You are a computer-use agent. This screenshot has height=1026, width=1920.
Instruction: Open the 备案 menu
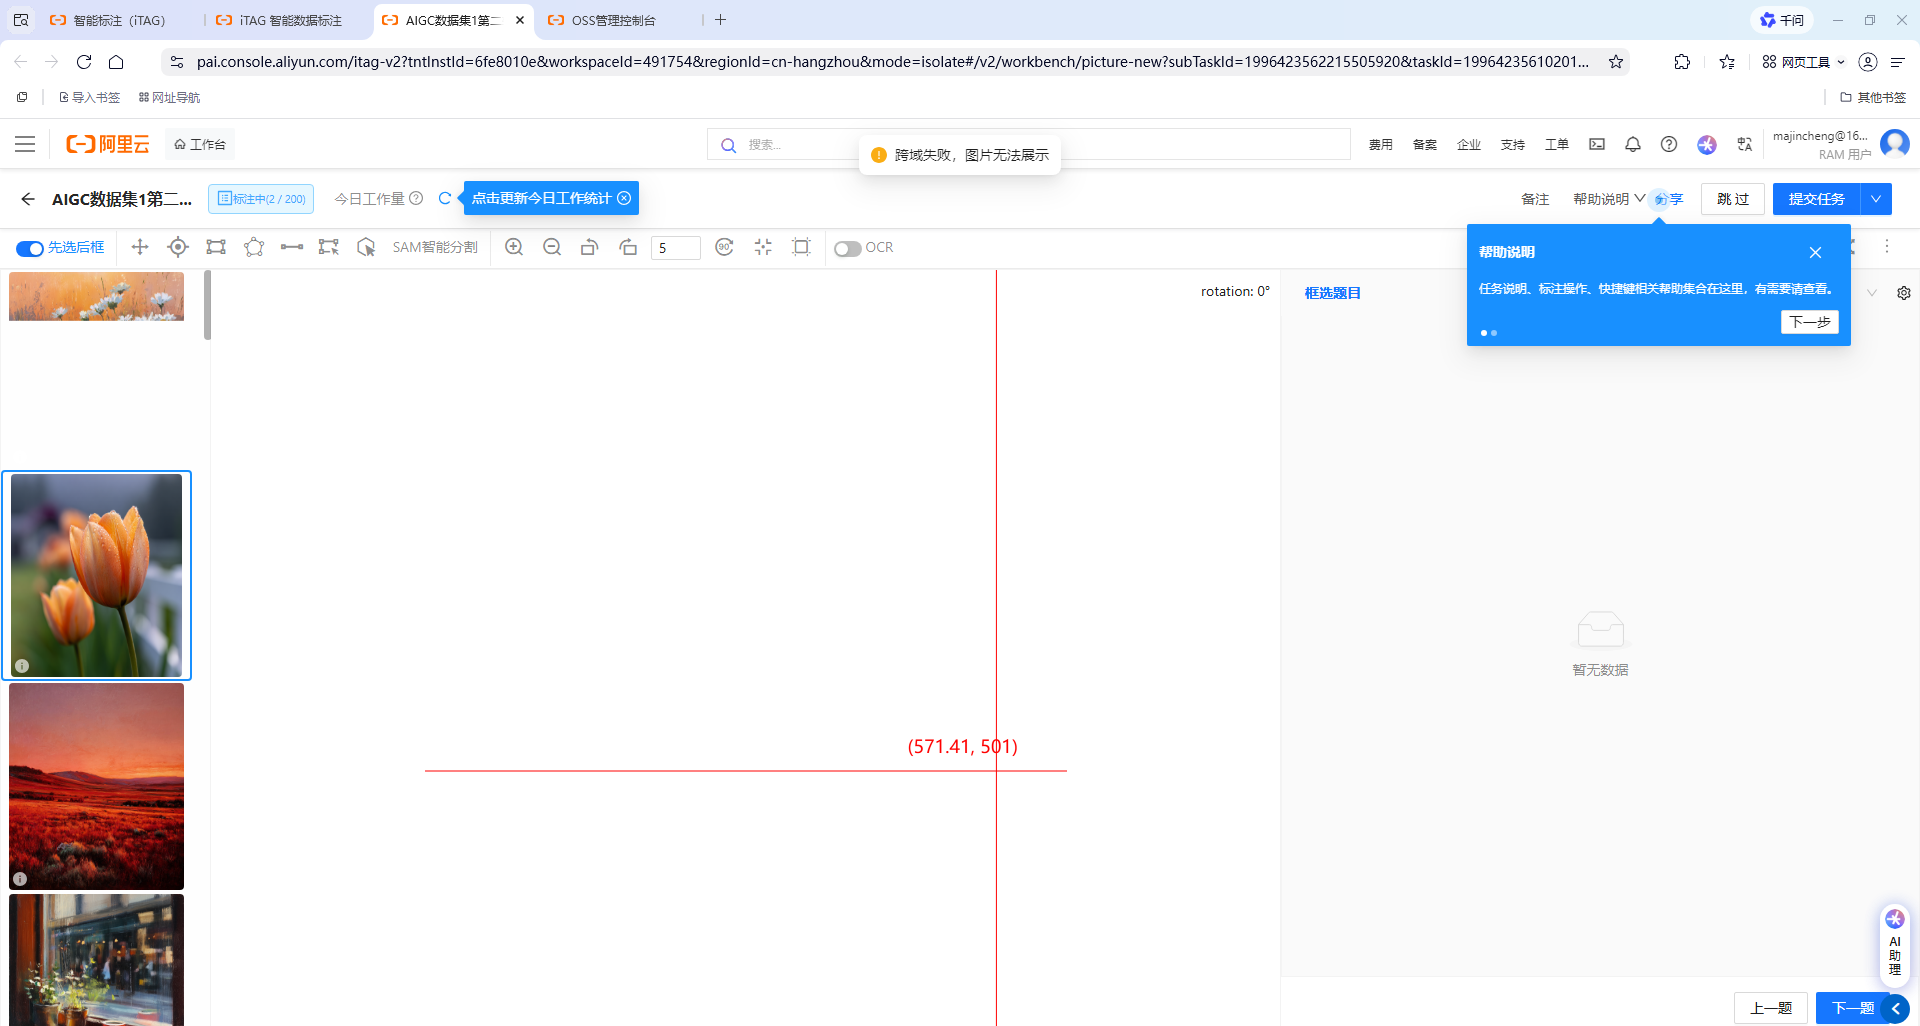[x=1425, y=145]
